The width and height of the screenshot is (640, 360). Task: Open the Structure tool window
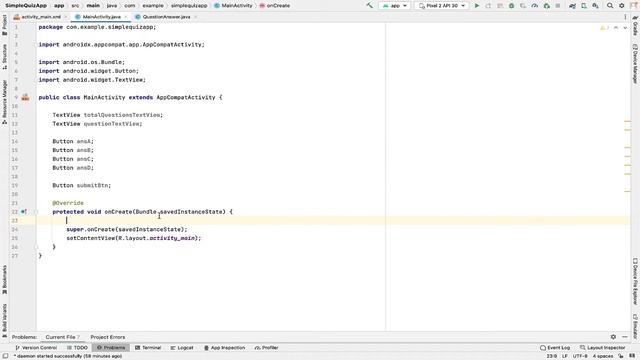4,56
